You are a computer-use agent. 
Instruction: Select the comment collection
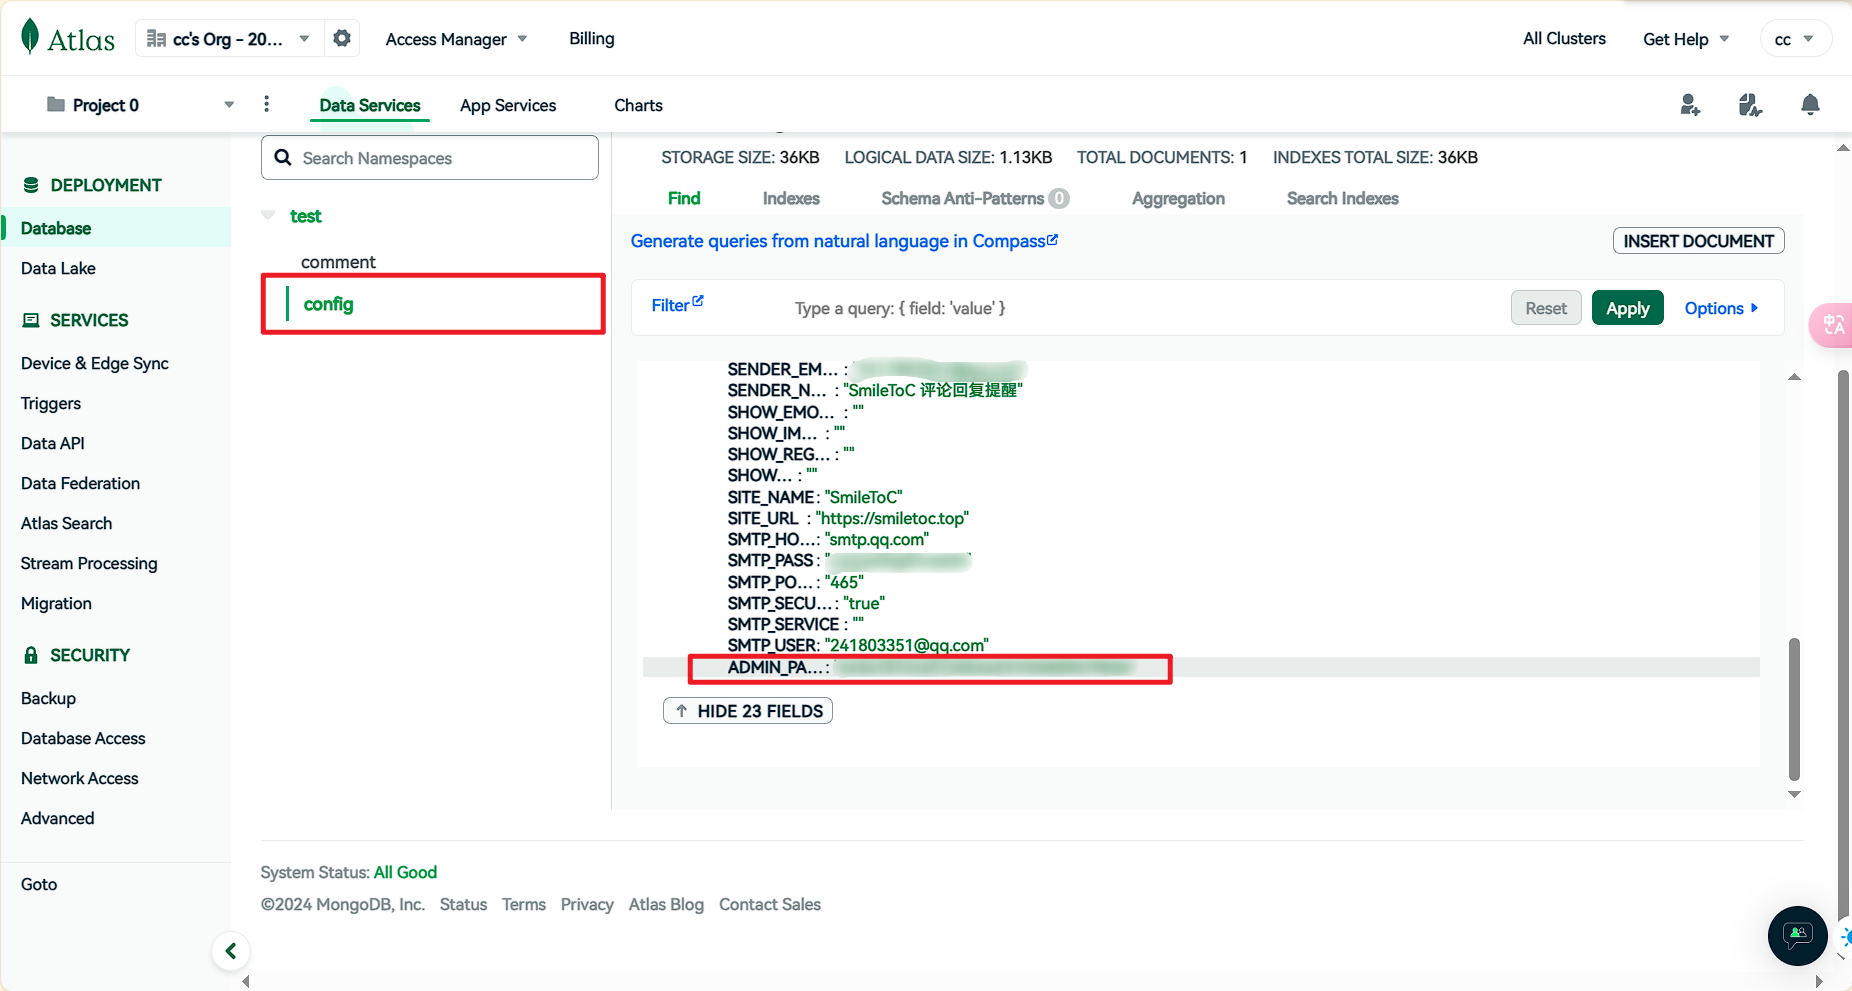coord(338,262)
